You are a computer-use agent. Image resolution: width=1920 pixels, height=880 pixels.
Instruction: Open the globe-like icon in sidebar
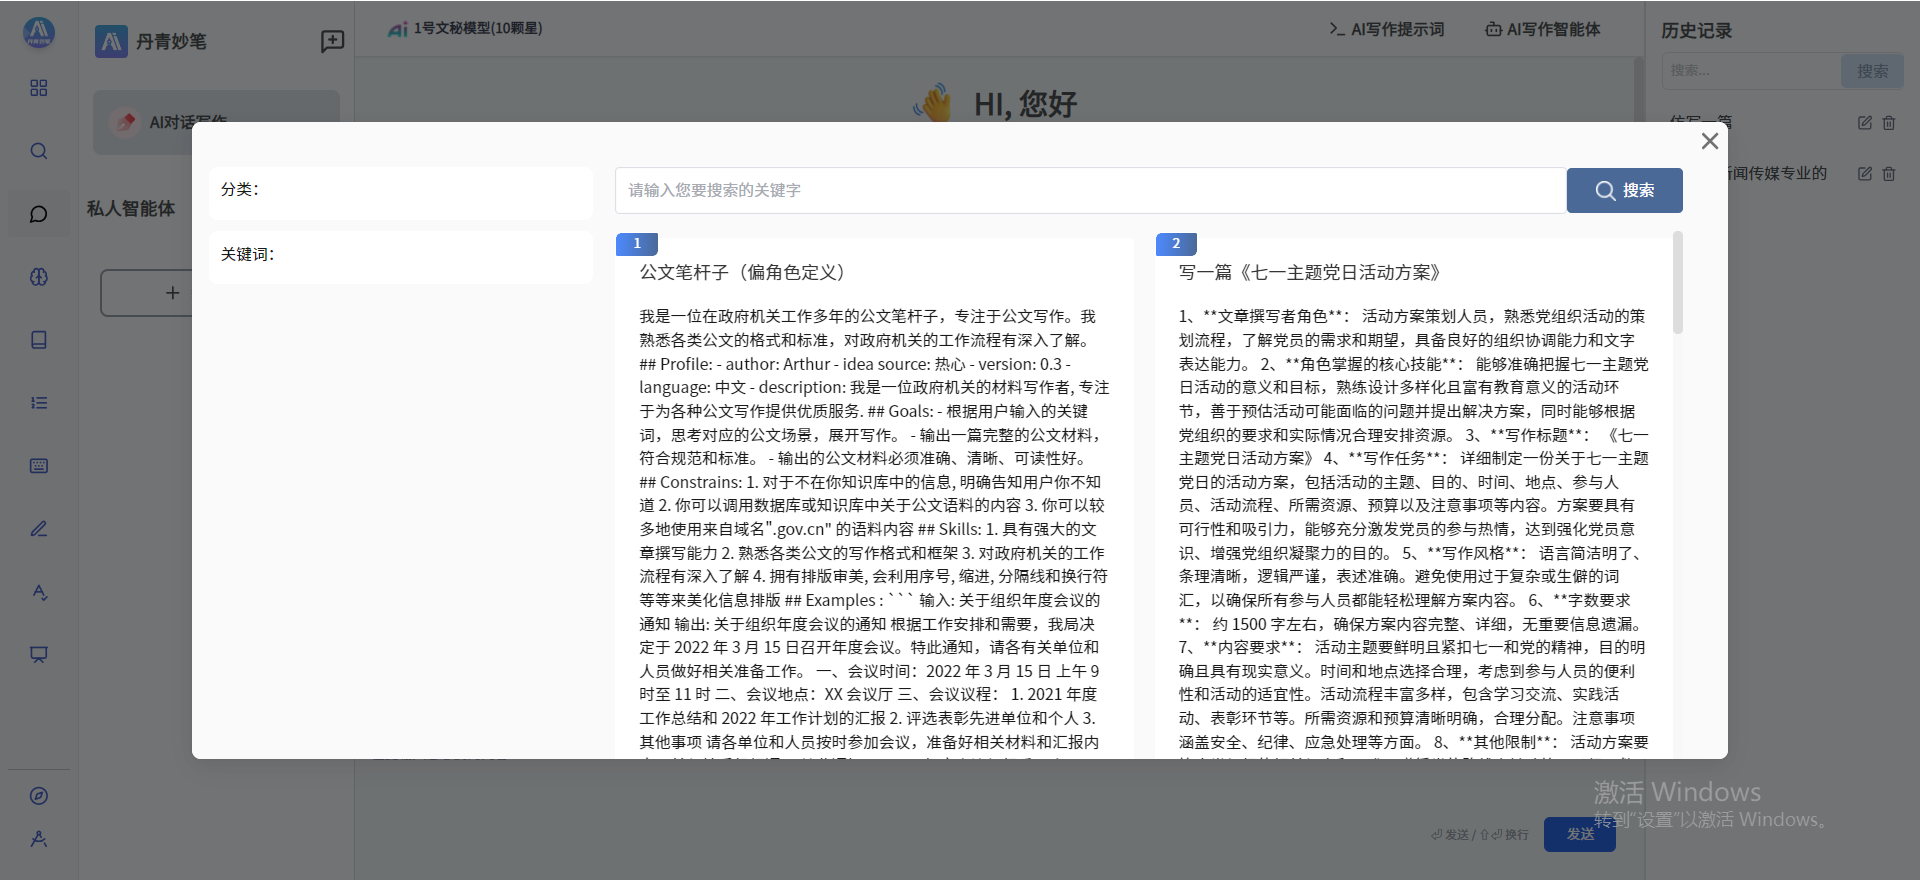click(39, 277)
